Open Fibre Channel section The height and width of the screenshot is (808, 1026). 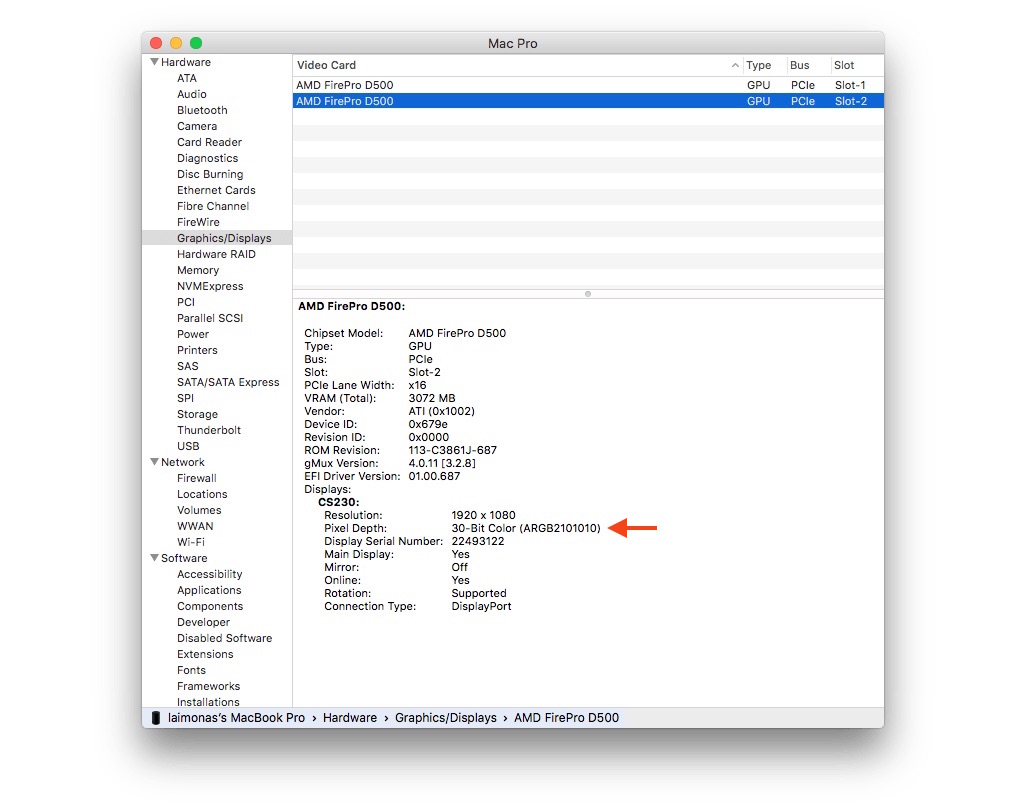click(213, 206)
